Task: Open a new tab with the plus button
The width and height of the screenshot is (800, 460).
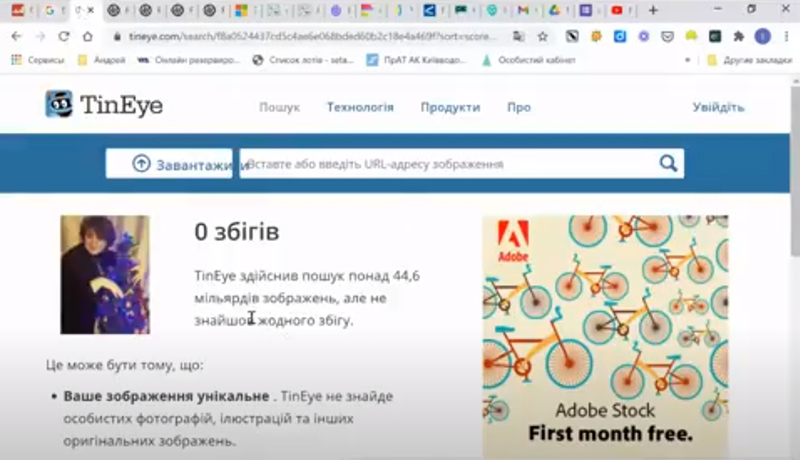Action: point(653,10)
